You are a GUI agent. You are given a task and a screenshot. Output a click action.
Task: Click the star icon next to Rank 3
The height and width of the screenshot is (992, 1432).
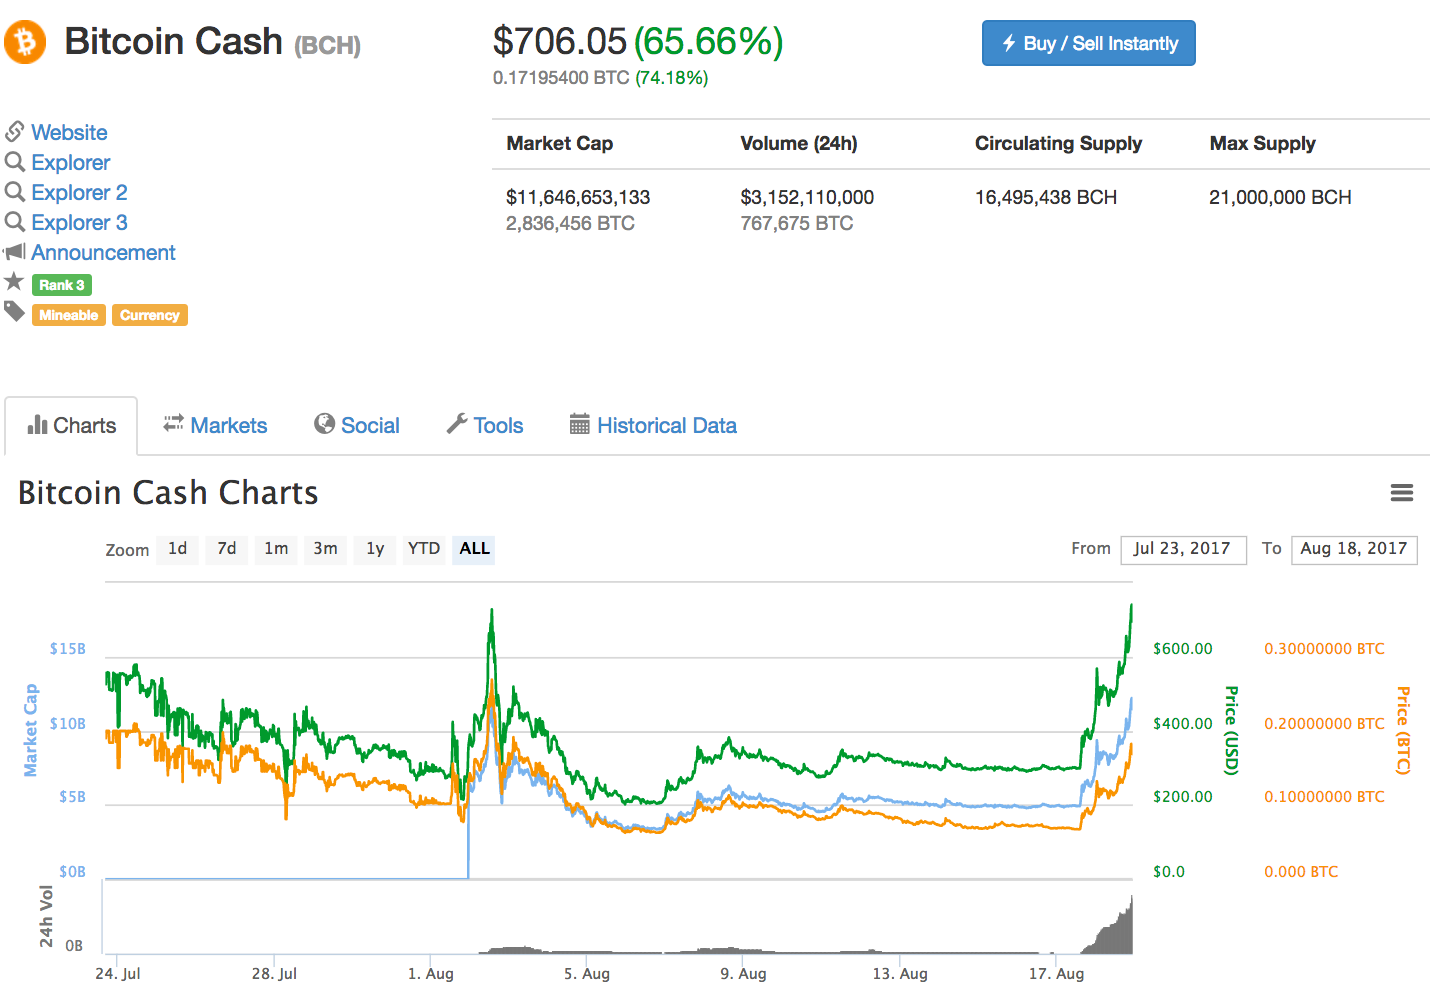[14, 282]
